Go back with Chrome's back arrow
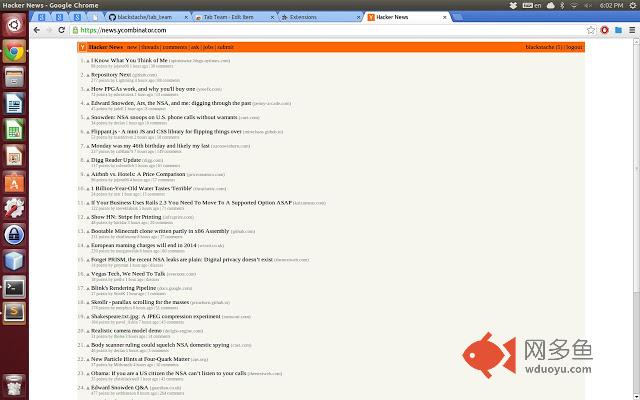Screen dimensions: 640x400 click(37, 30)
